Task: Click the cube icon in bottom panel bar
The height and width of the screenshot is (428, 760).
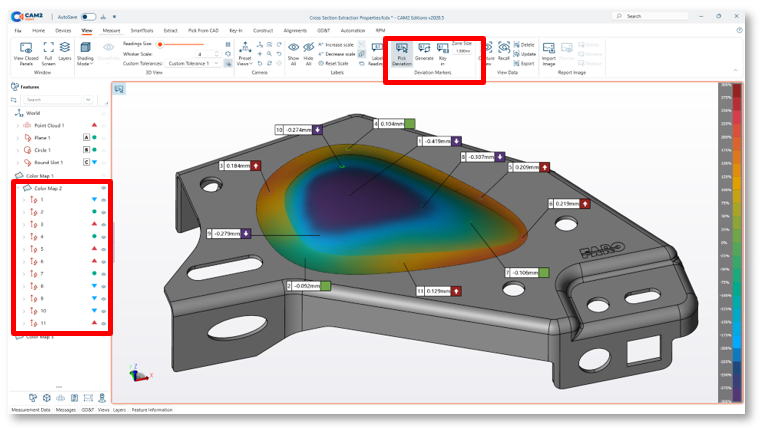Action: [47, 398]
